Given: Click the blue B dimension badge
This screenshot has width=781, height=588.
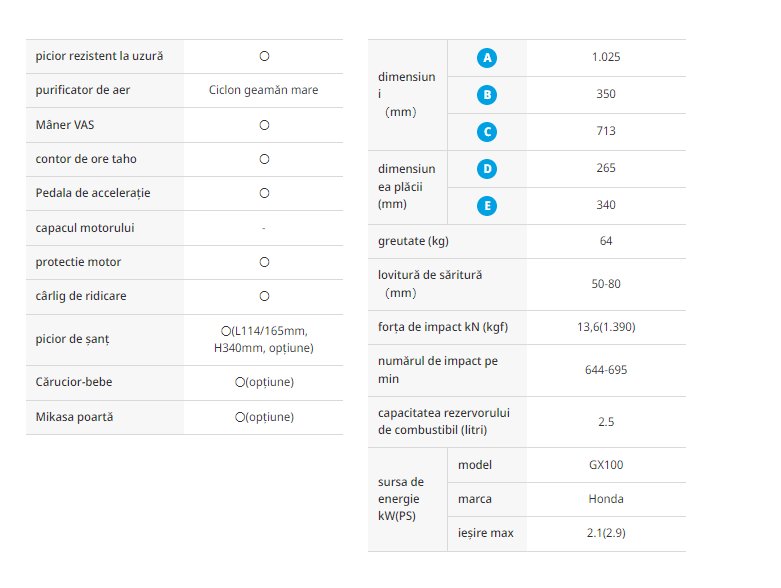Looking at the screenshot, I should click(487, 95).
